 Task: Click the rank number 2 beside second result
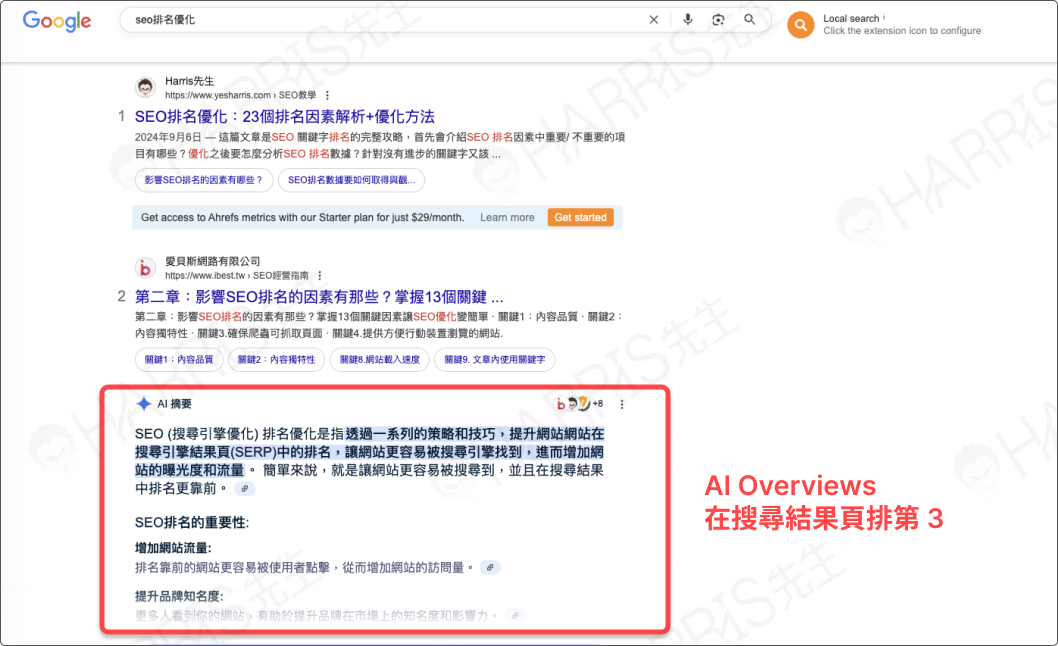[121, 296]
